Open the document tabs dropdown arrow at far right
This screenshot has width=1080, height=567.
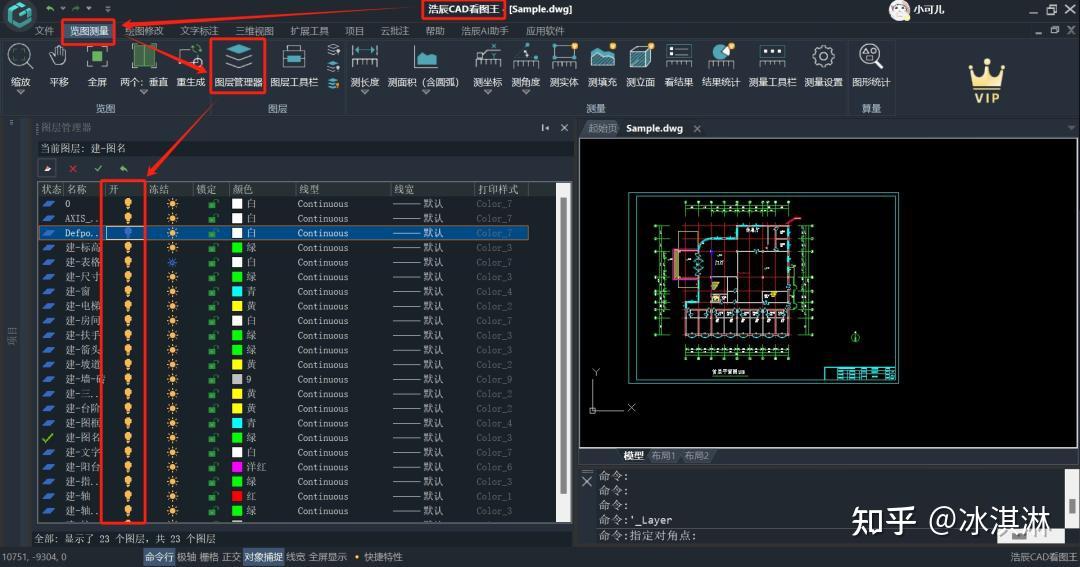click(1071, 128)
